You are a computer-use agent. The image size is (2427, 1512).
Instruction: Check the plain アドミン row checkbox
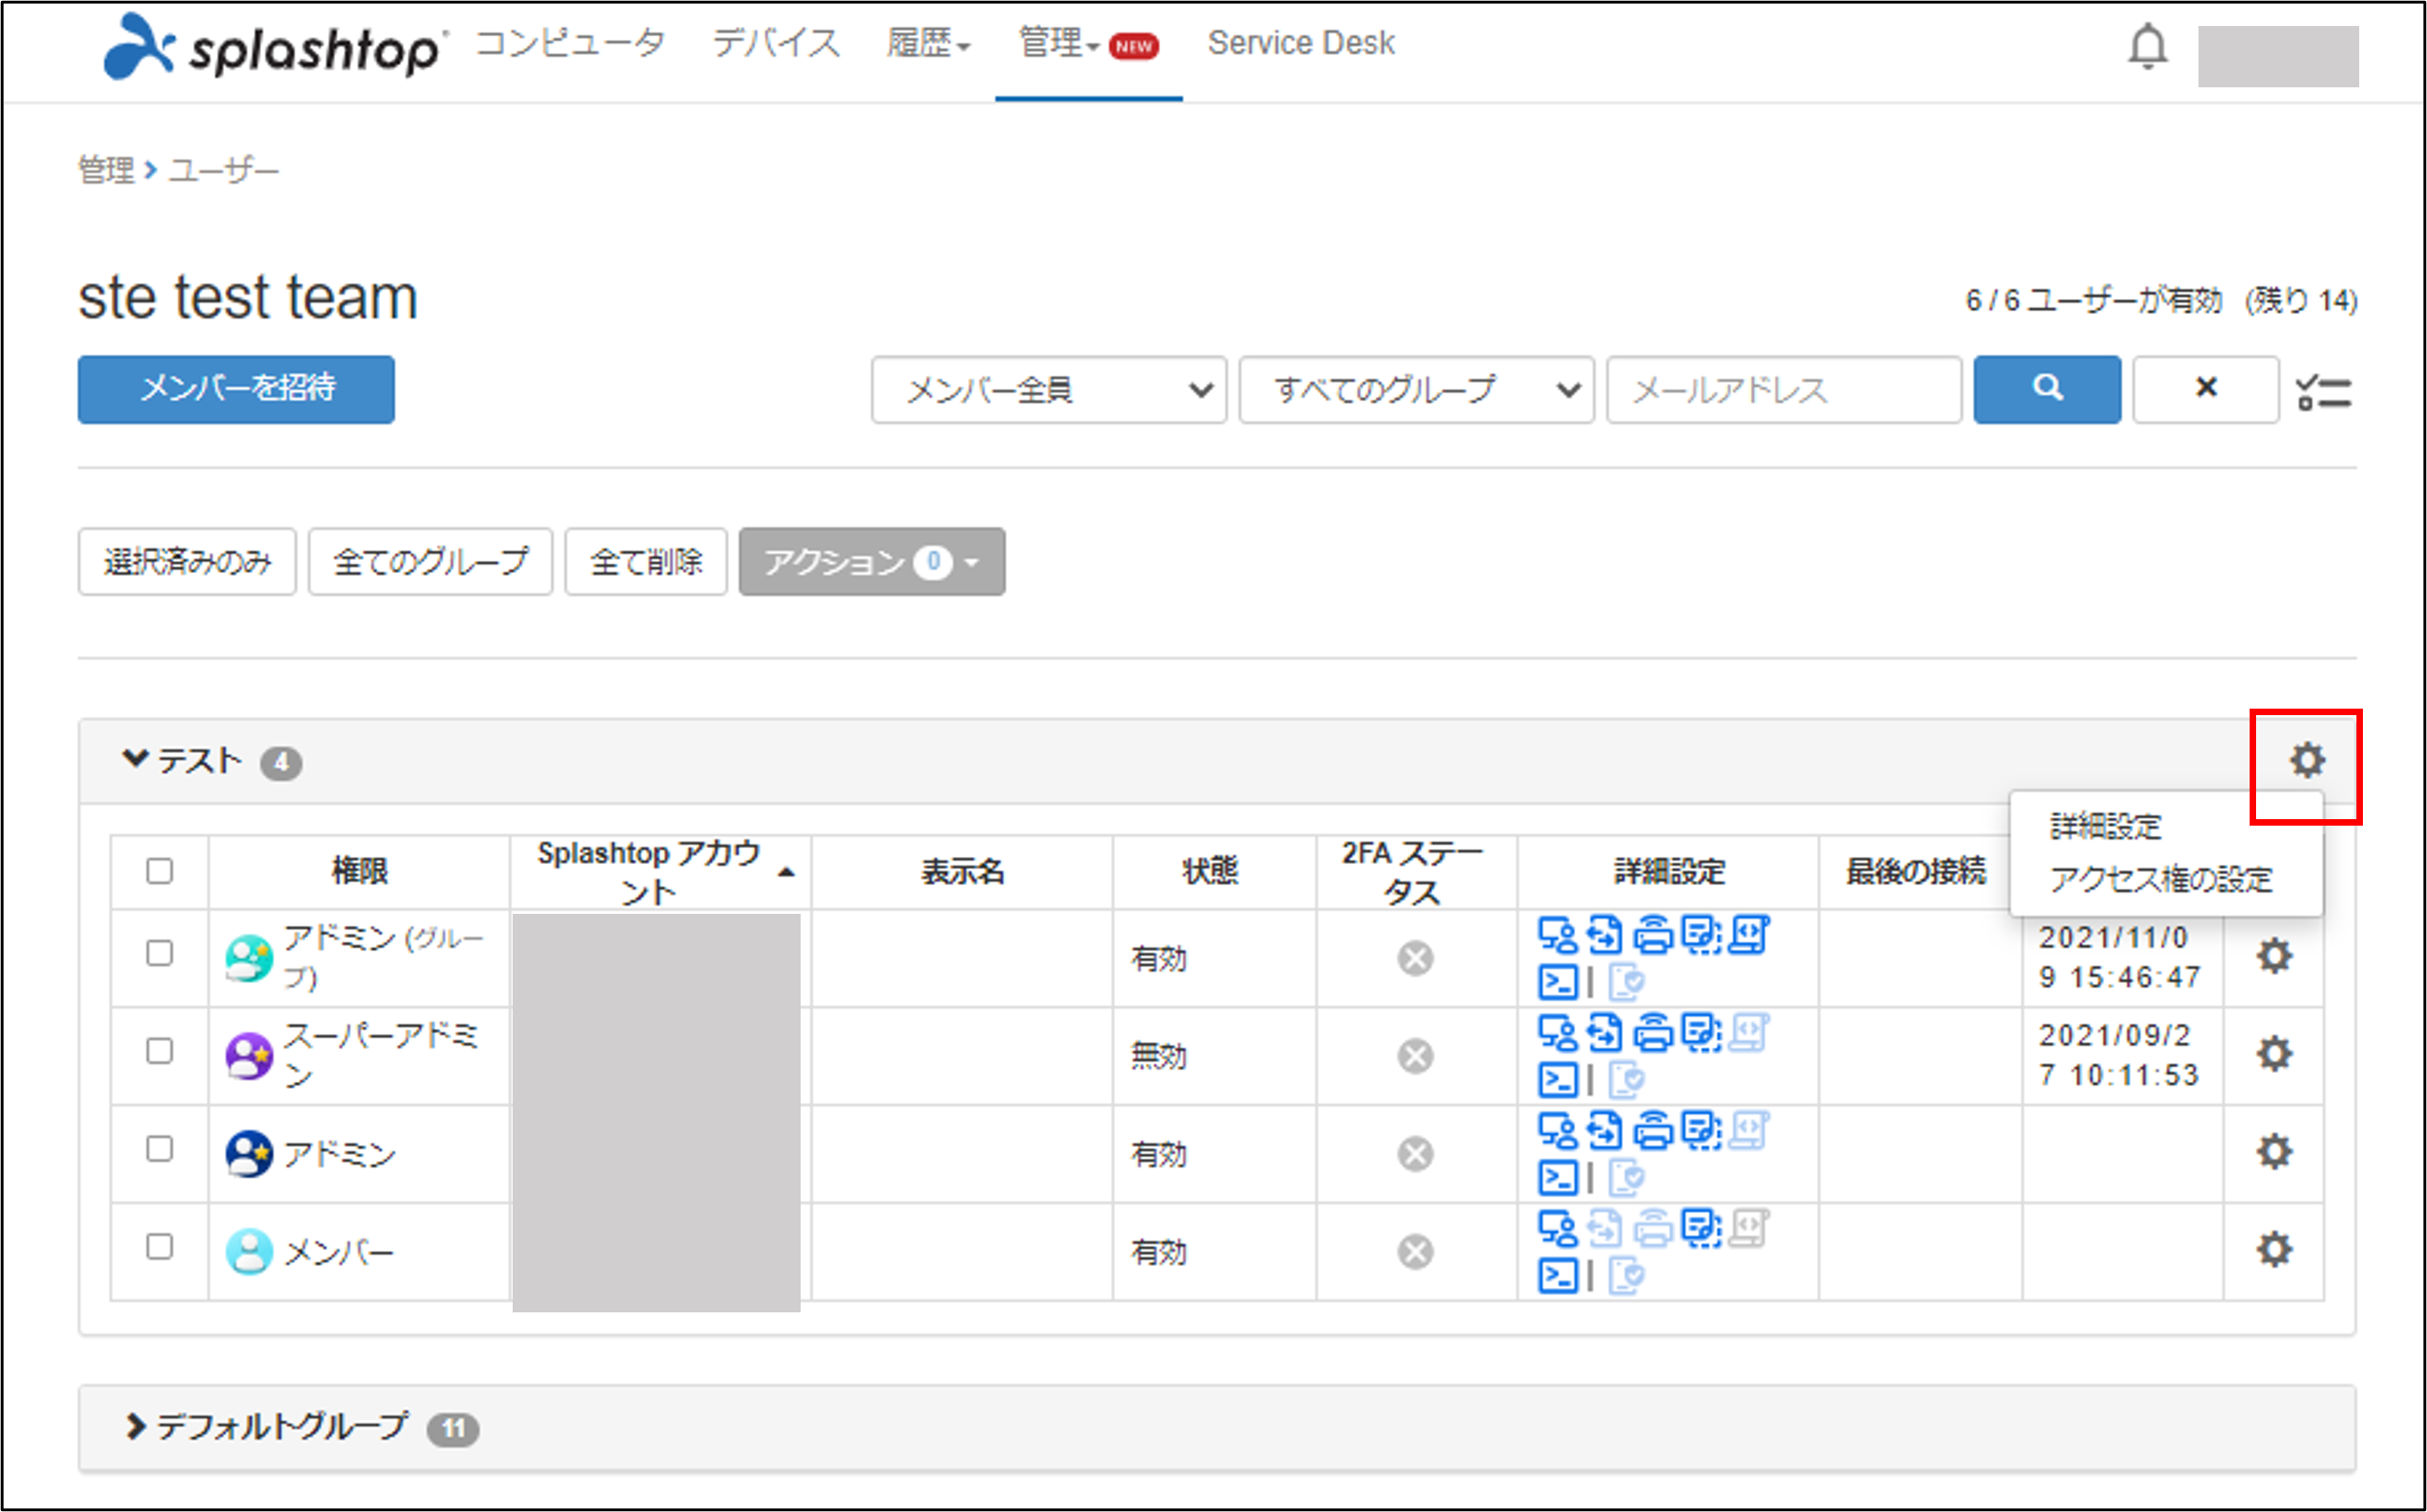[159, 1149]
